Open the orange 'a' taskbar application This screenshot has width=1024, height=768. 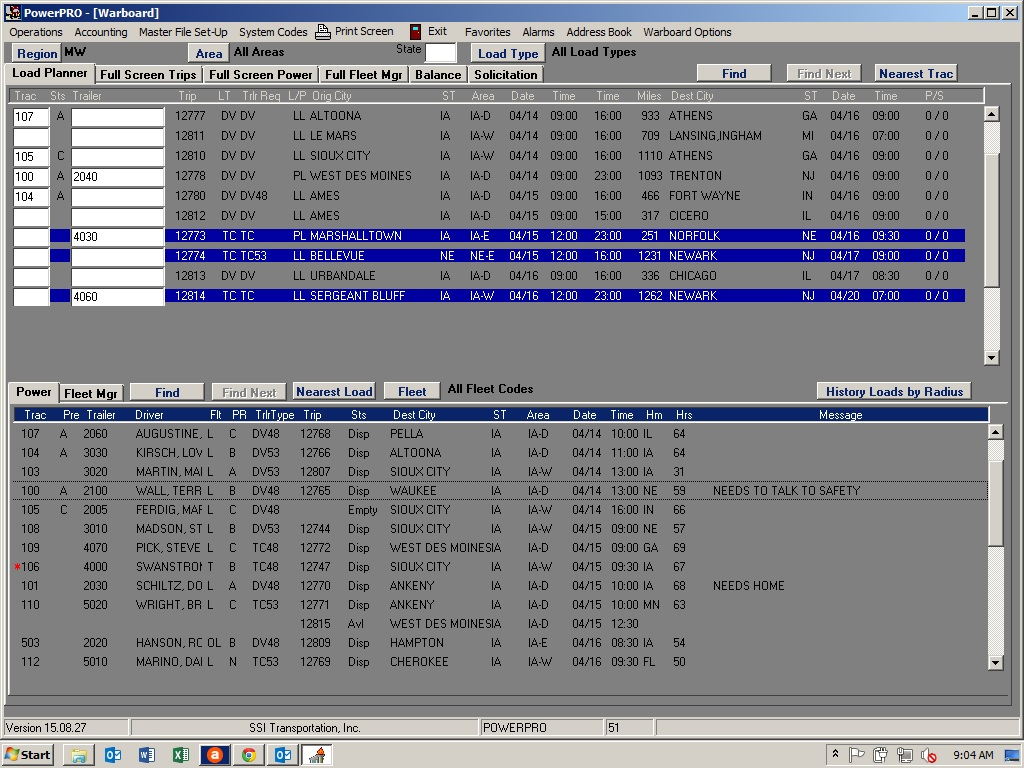pos(215,755)
